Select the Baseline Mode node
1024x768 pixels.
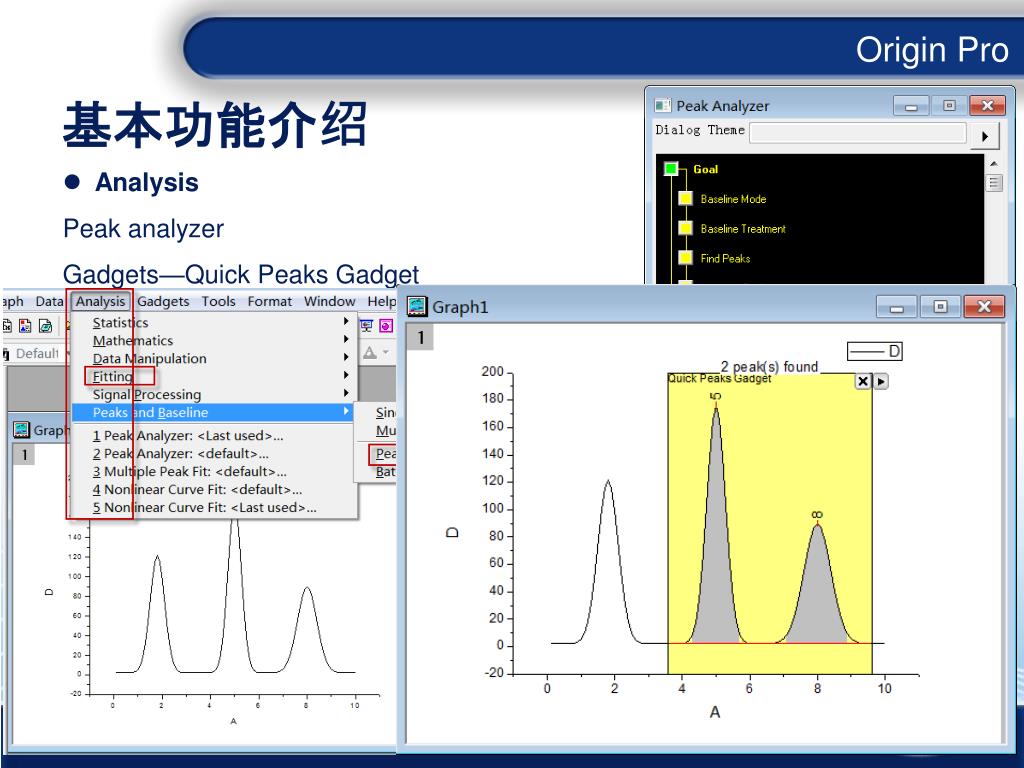(685, 199)
